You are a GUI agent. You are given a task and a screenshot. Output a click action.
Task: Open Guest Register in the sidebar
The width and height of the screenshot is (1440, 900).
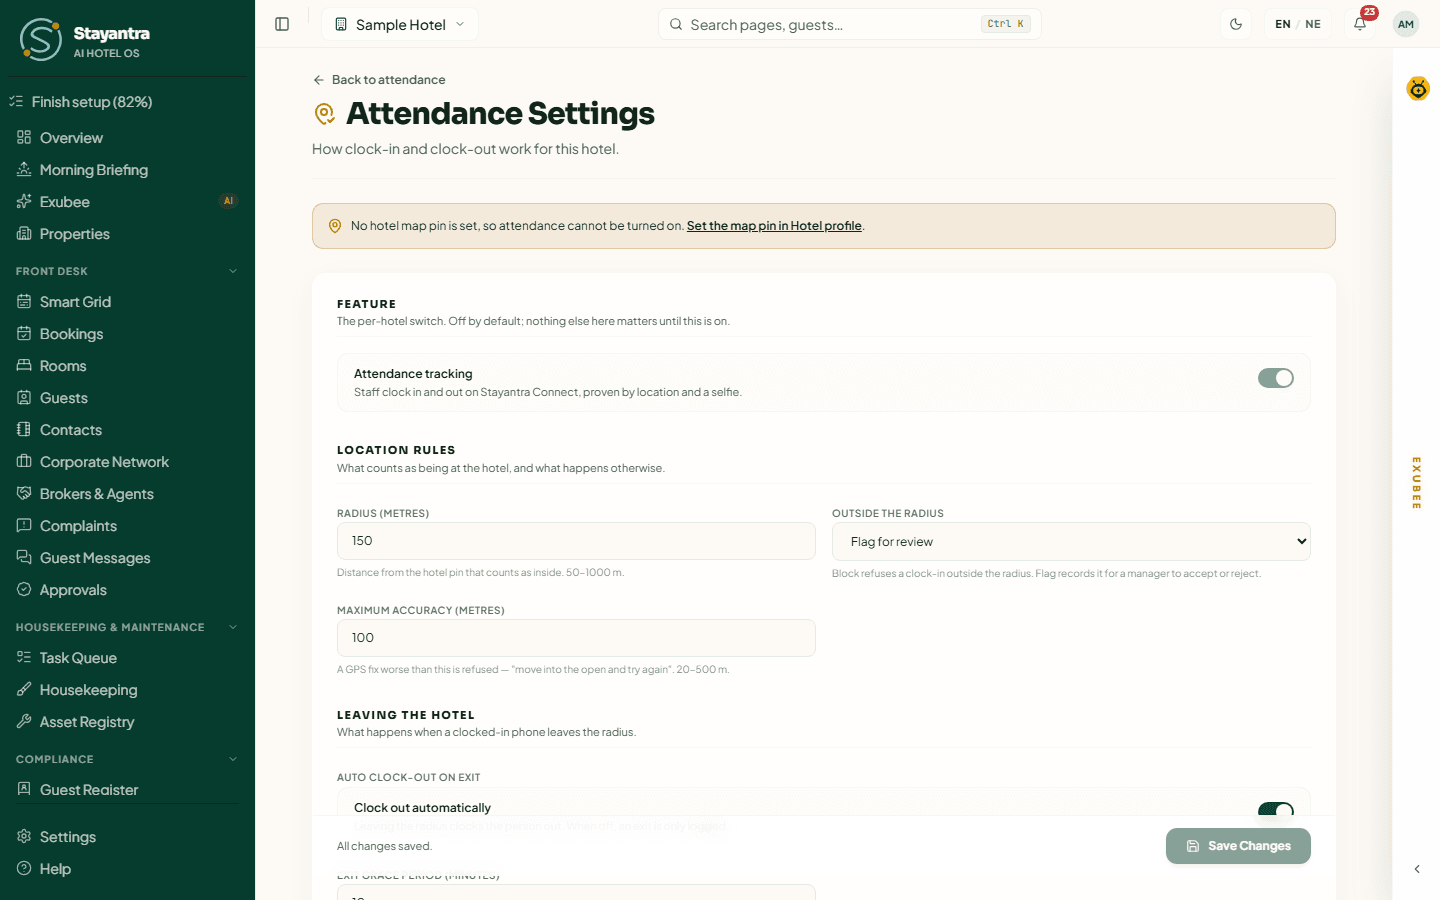[127, 789]
